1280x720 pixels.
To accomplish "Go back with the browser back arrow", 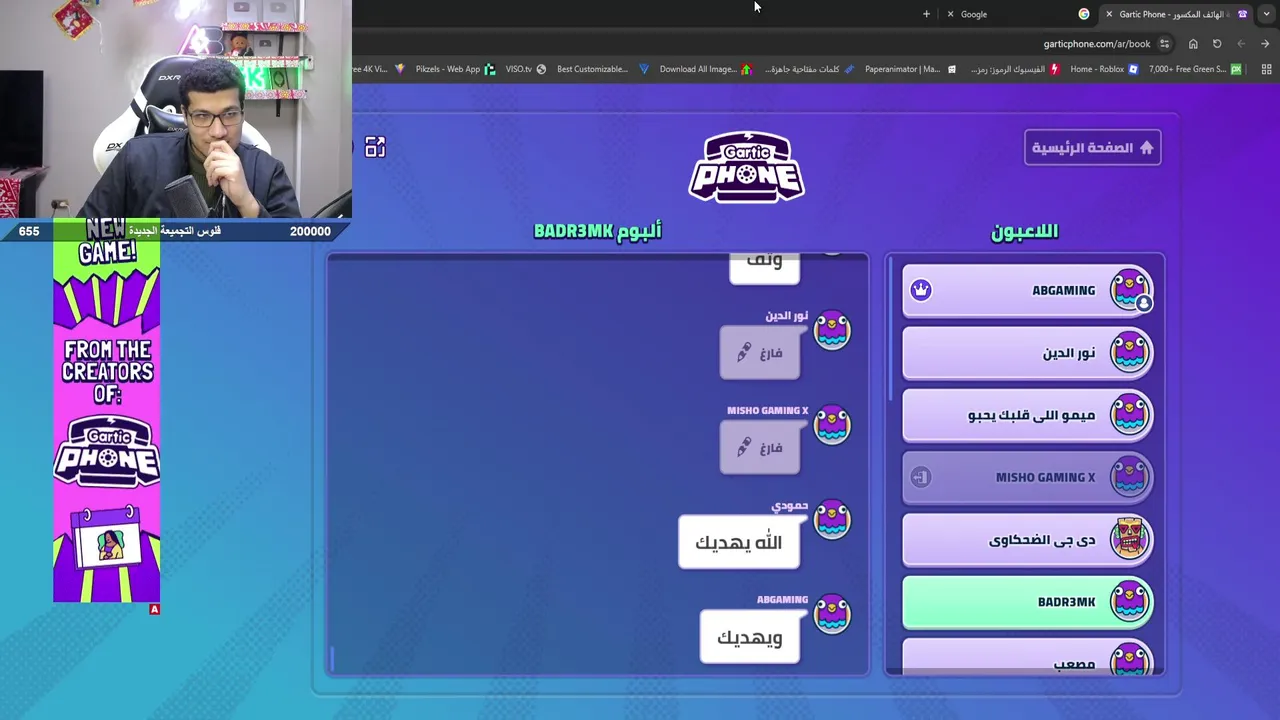I will coord(1265,44).
